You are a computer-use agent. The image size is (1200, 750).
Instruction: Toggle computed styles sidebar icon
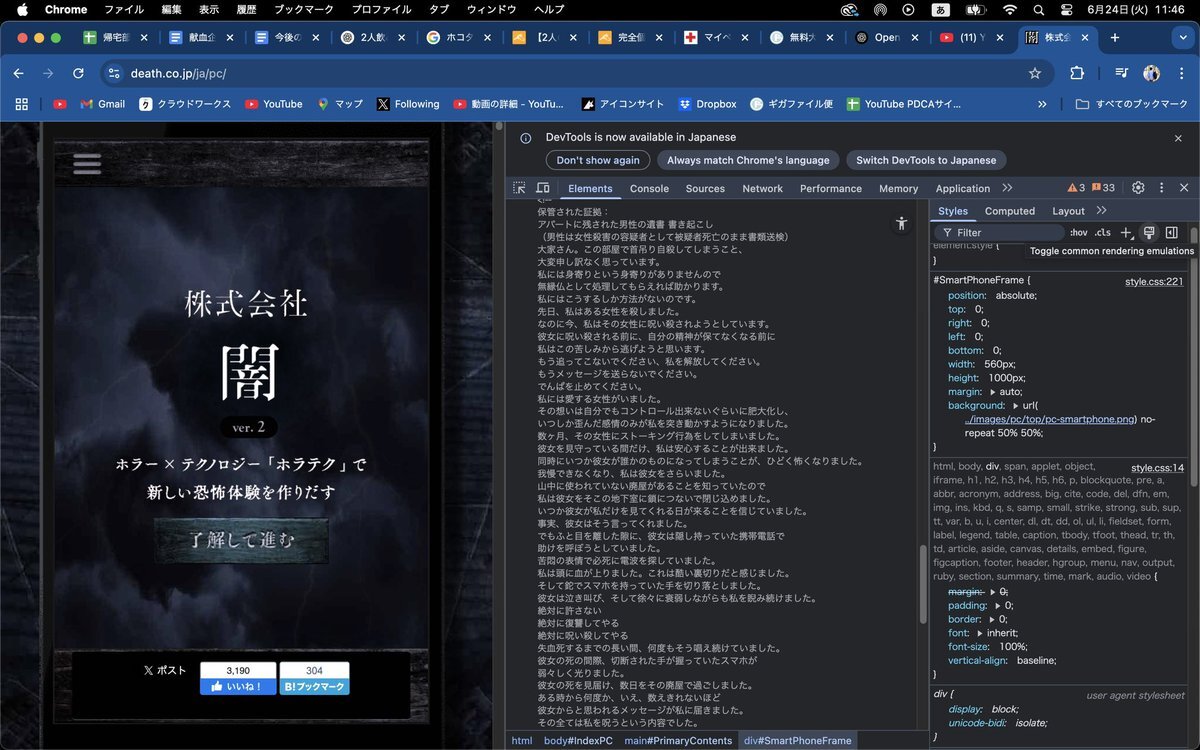(x=1171, y=232)
